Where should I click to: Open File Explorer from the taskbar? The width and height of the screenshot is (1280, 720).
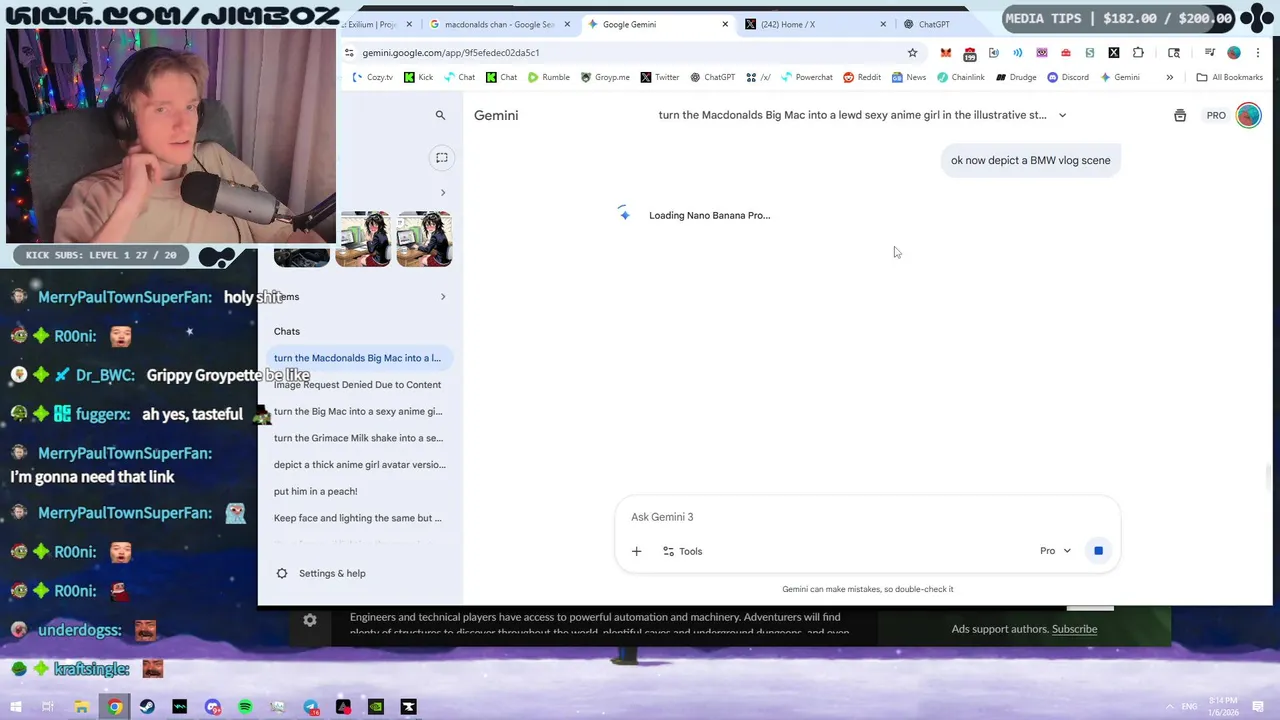pos(82,707)
